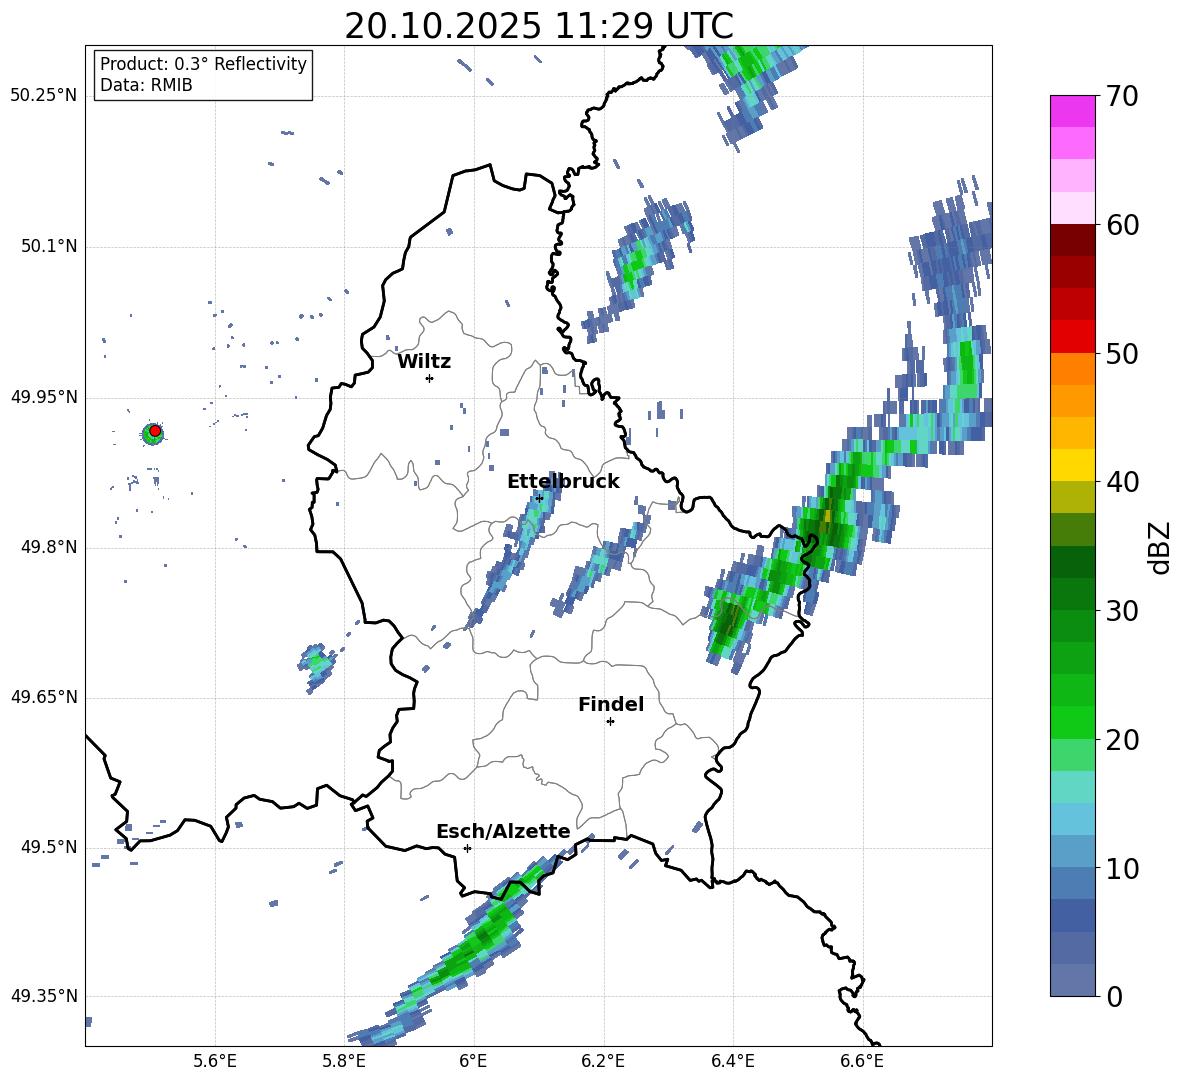
Task: Click the colorbar tick value 0
Action: [1114, 996]
